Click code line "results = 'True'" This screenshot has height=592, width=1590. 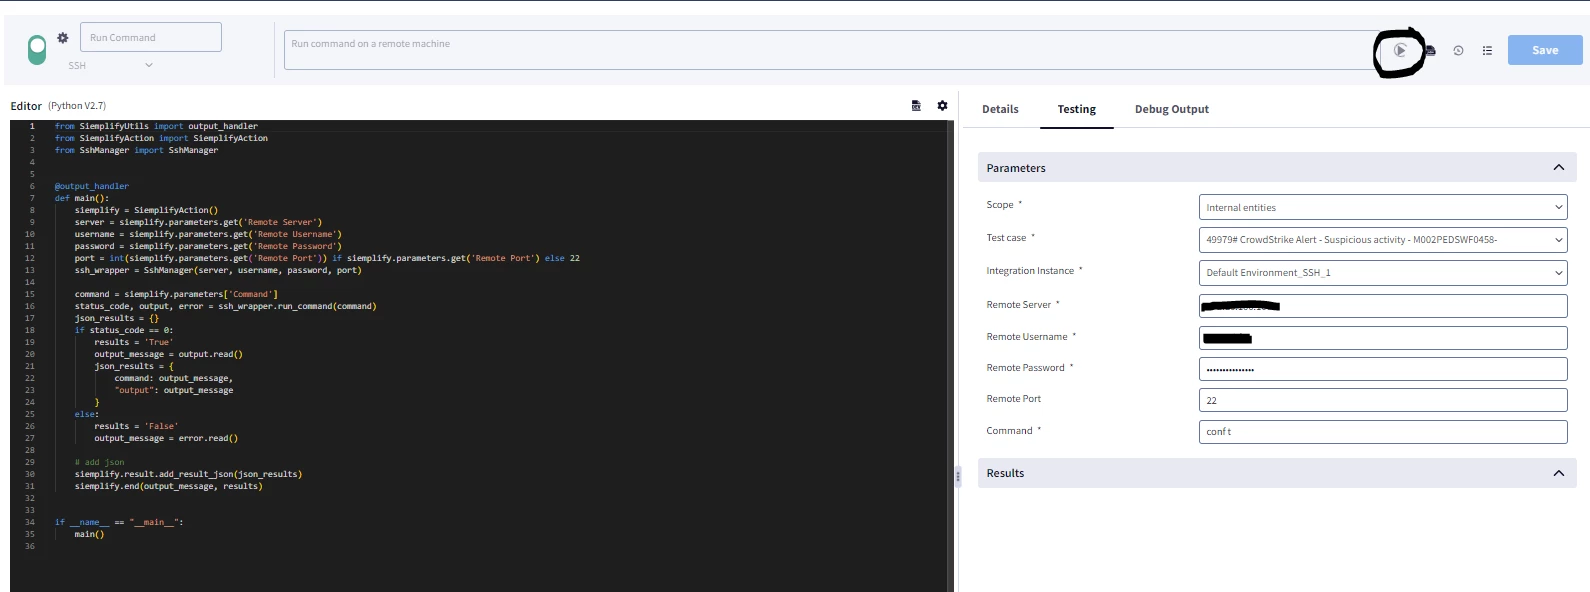click(x=134, y=342)
